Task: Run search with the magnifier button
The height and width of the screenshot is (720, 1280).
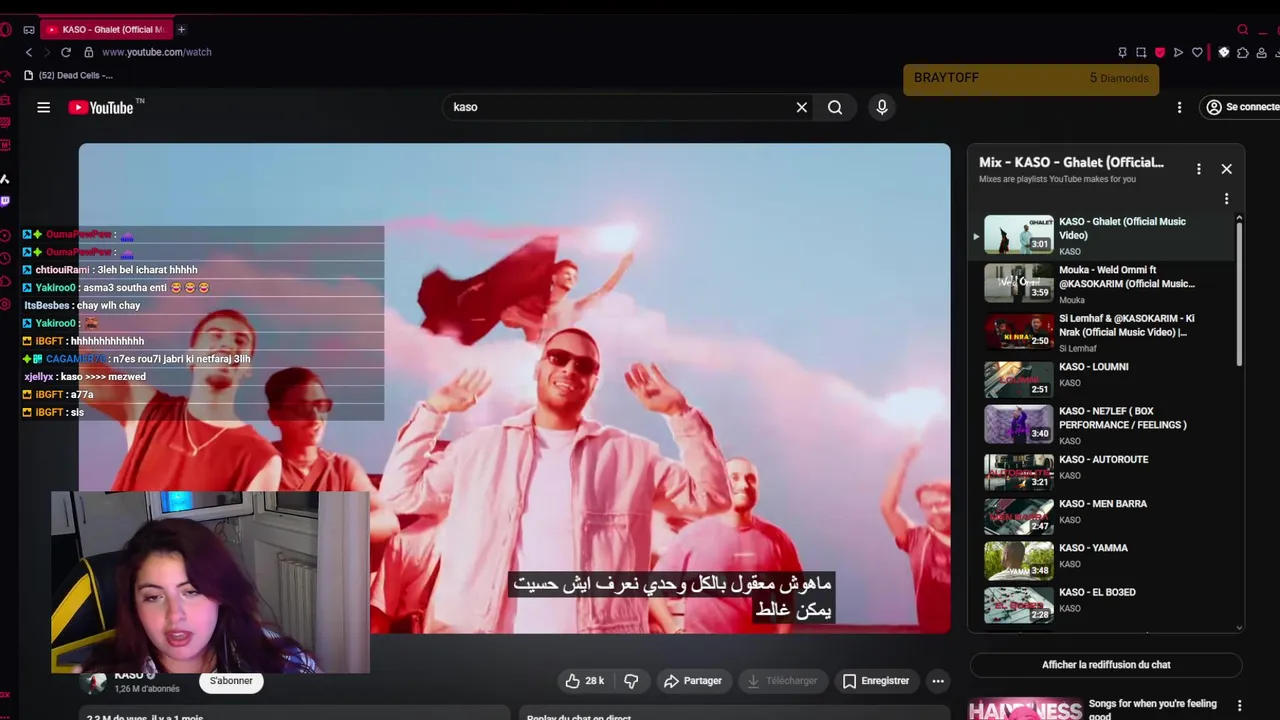Action: click(x=835, y=107)
